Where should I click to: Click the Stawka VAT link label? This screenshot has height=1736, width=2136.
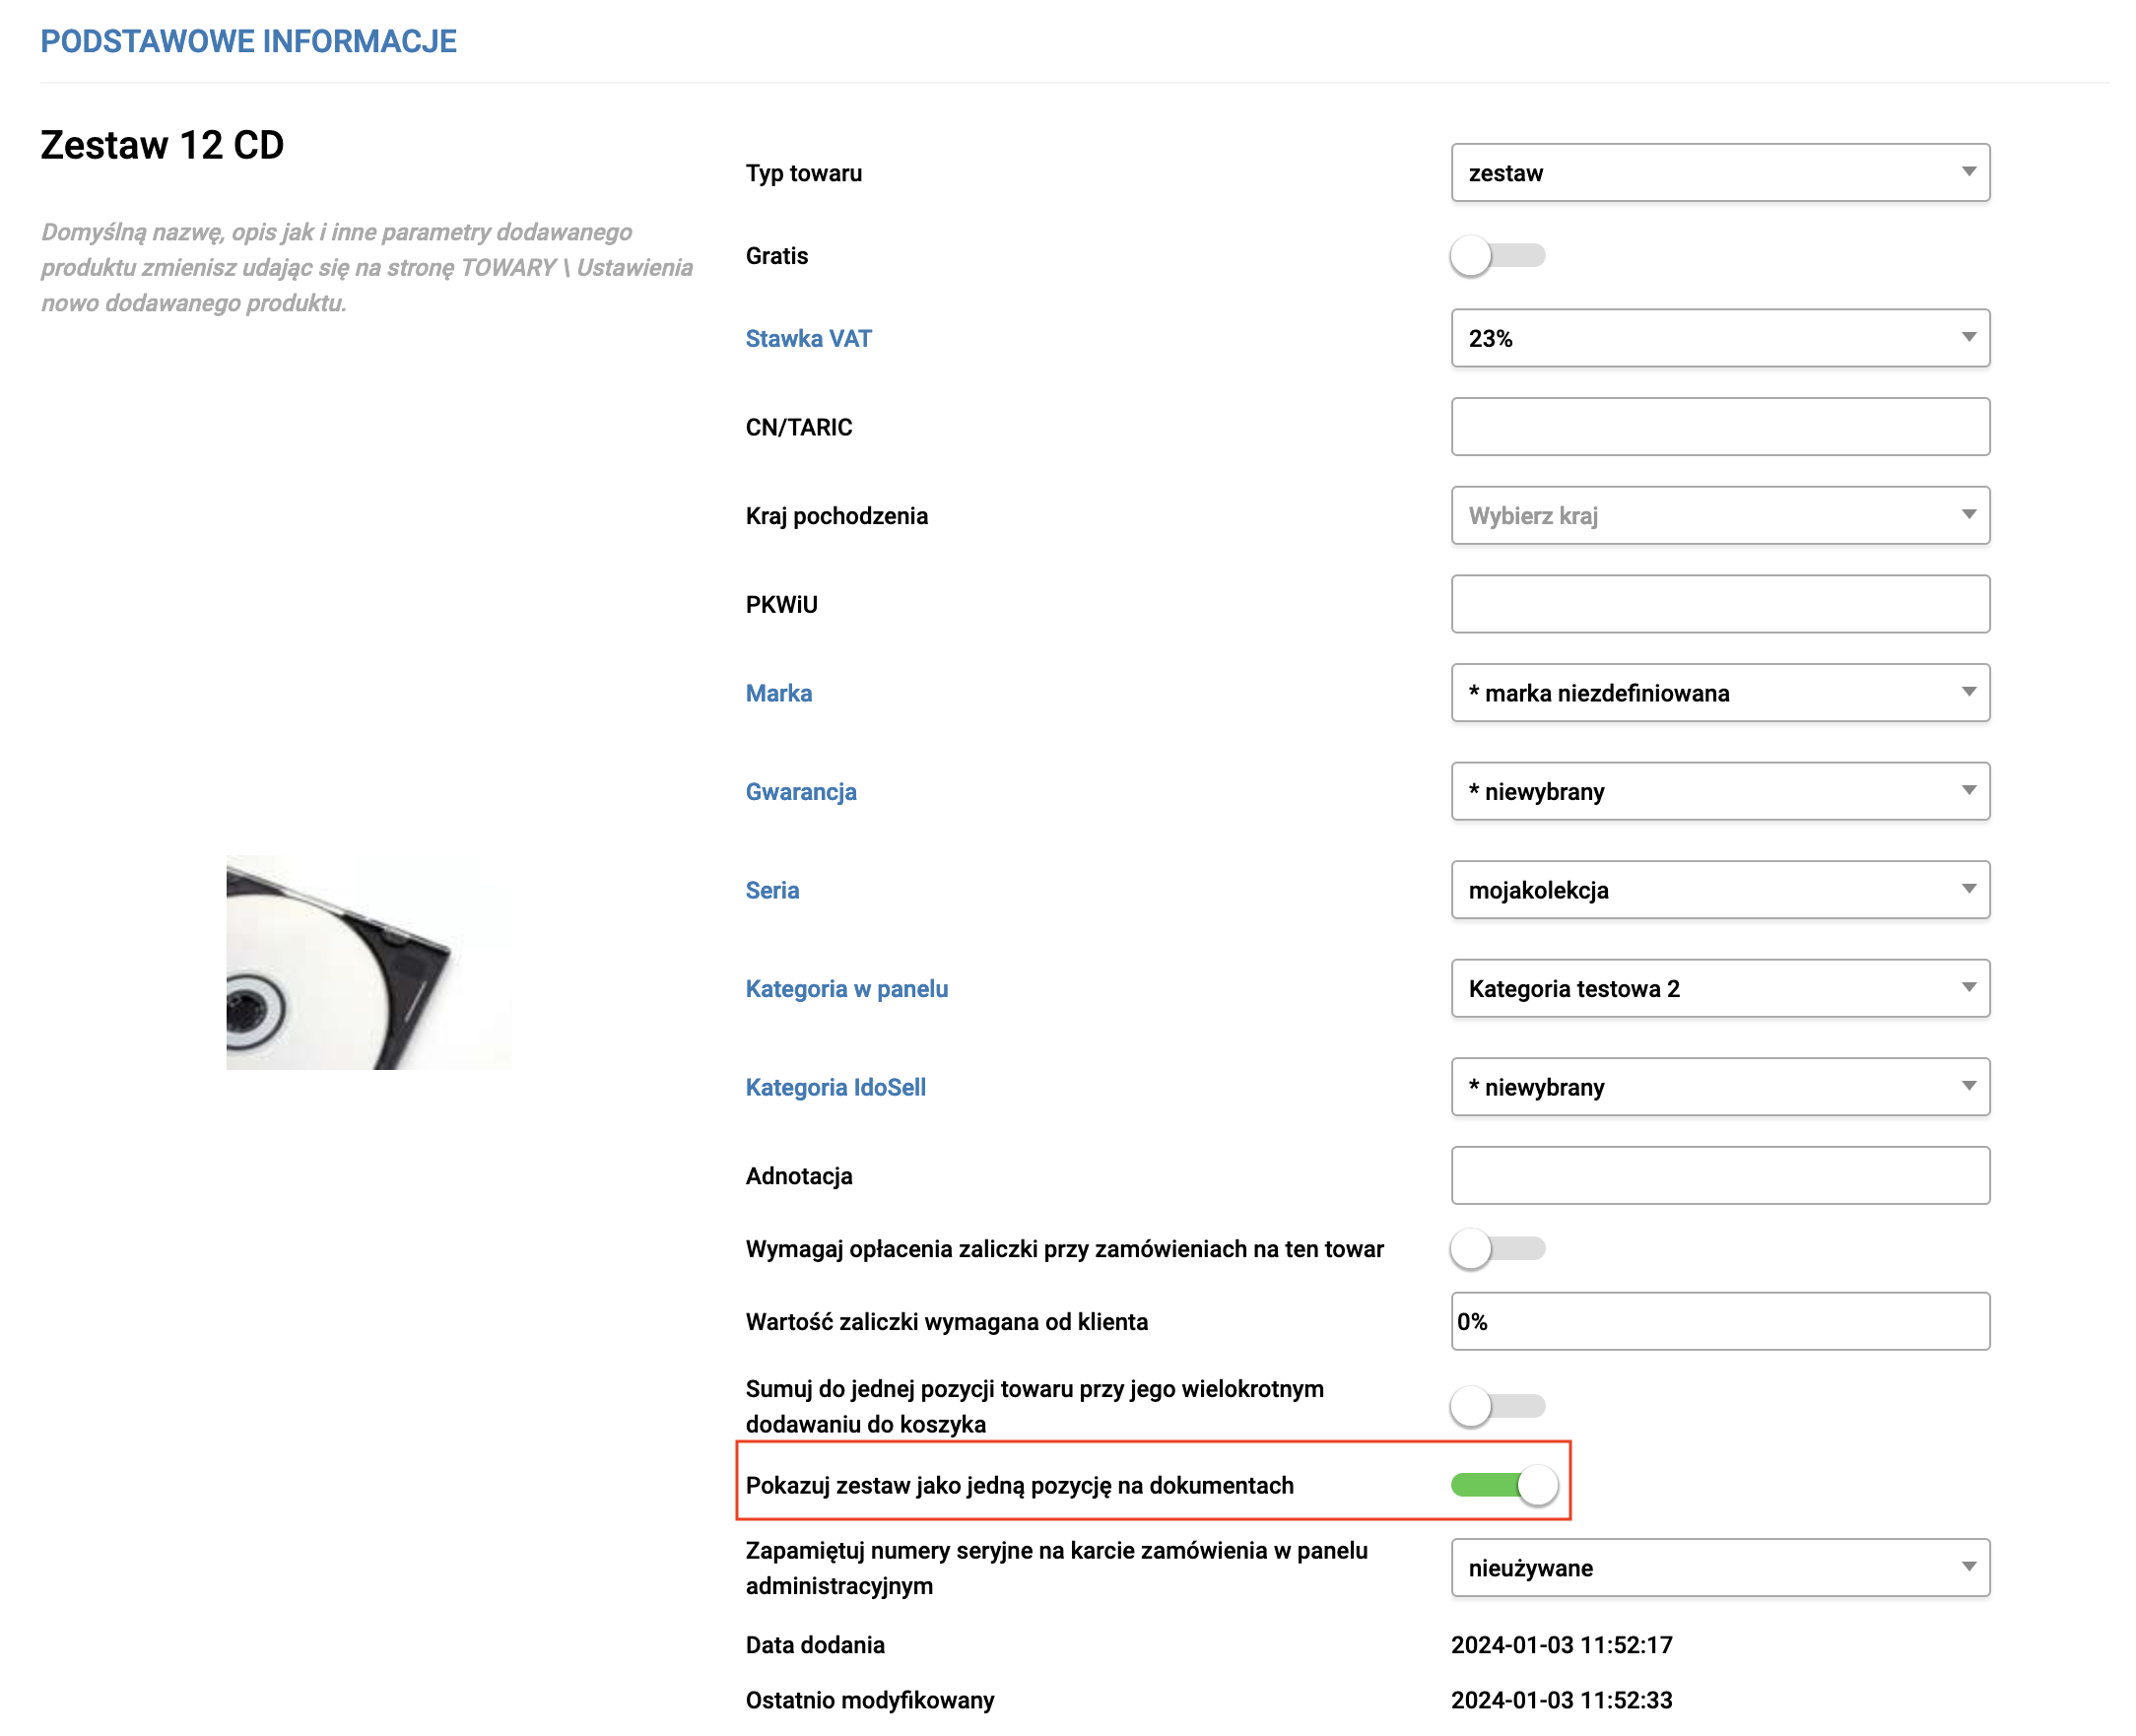pos(808,339)
